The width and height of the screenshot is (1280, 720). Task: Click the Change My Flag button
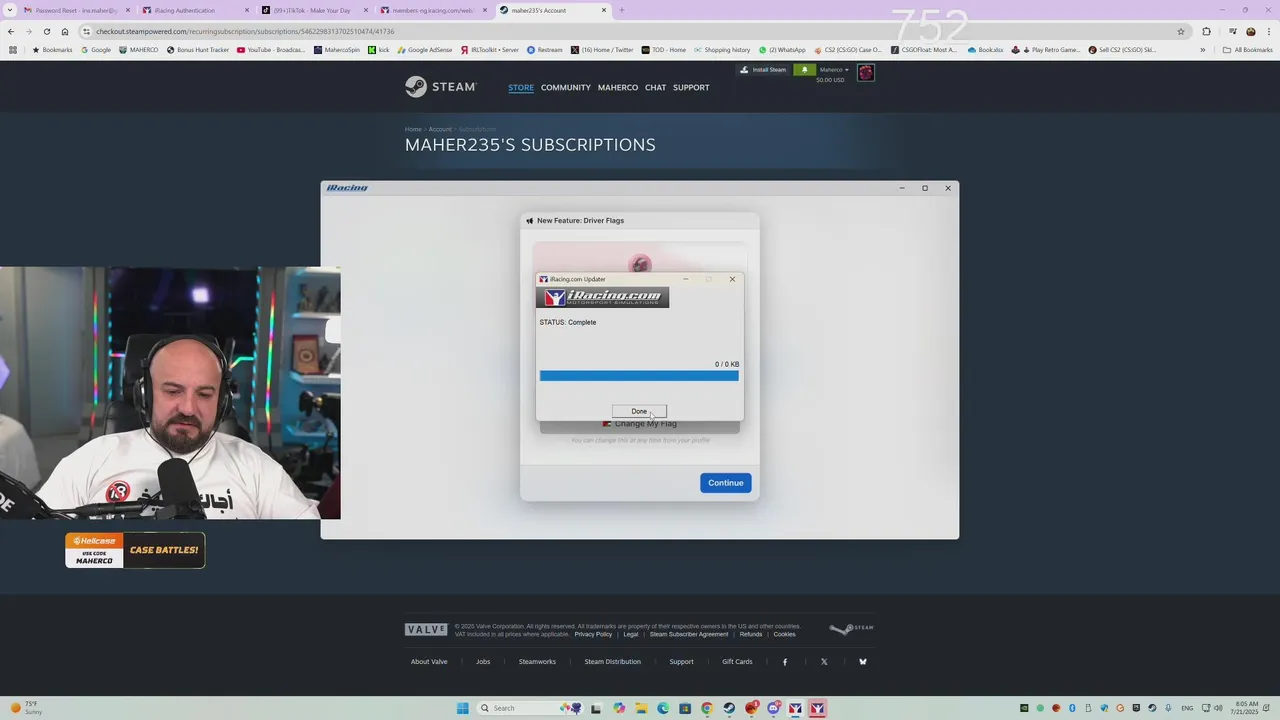[x=640, y=425]
